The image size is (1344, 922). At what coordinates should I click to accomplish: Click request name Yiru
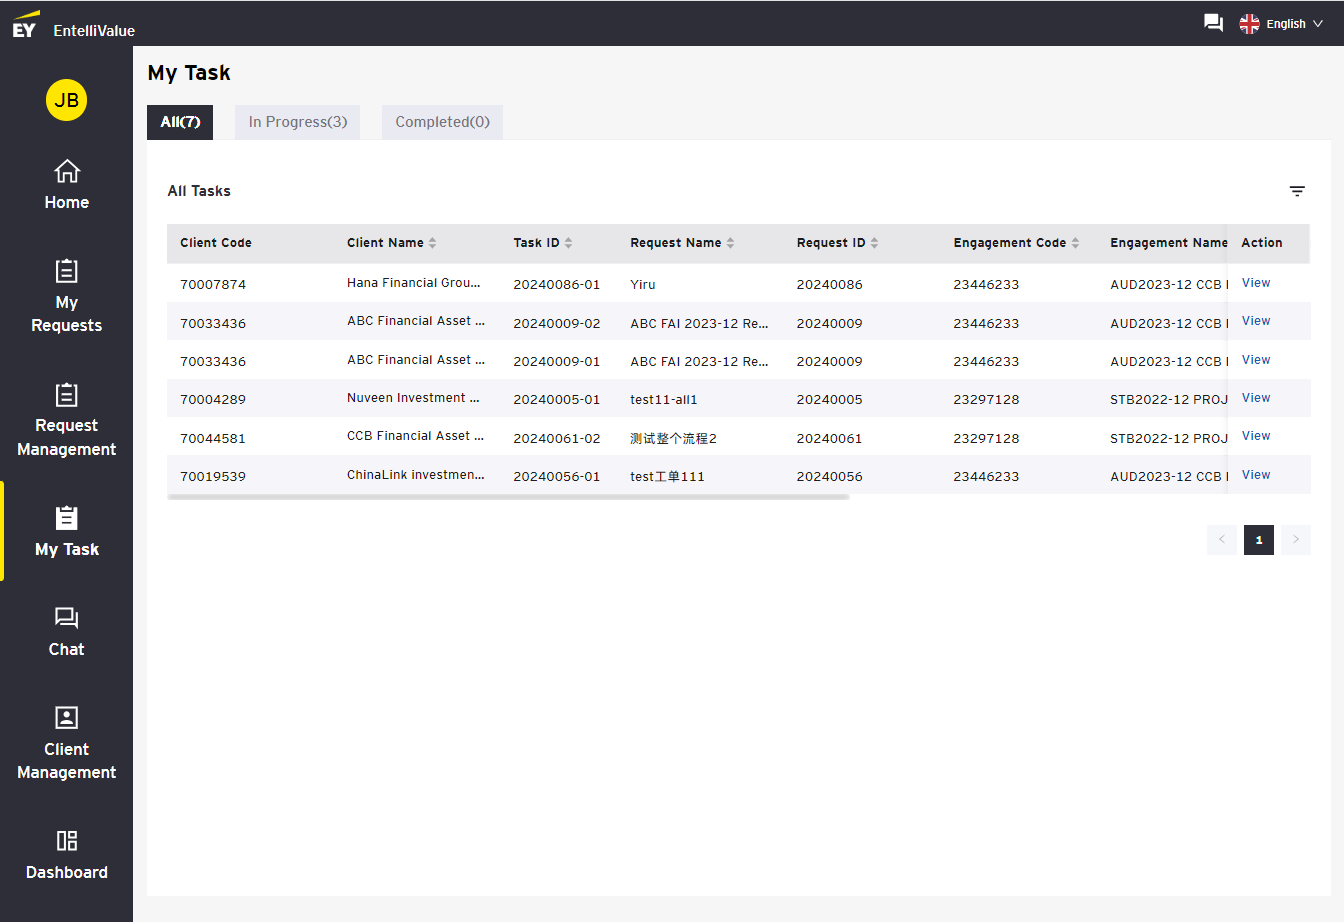click(643, 285)
